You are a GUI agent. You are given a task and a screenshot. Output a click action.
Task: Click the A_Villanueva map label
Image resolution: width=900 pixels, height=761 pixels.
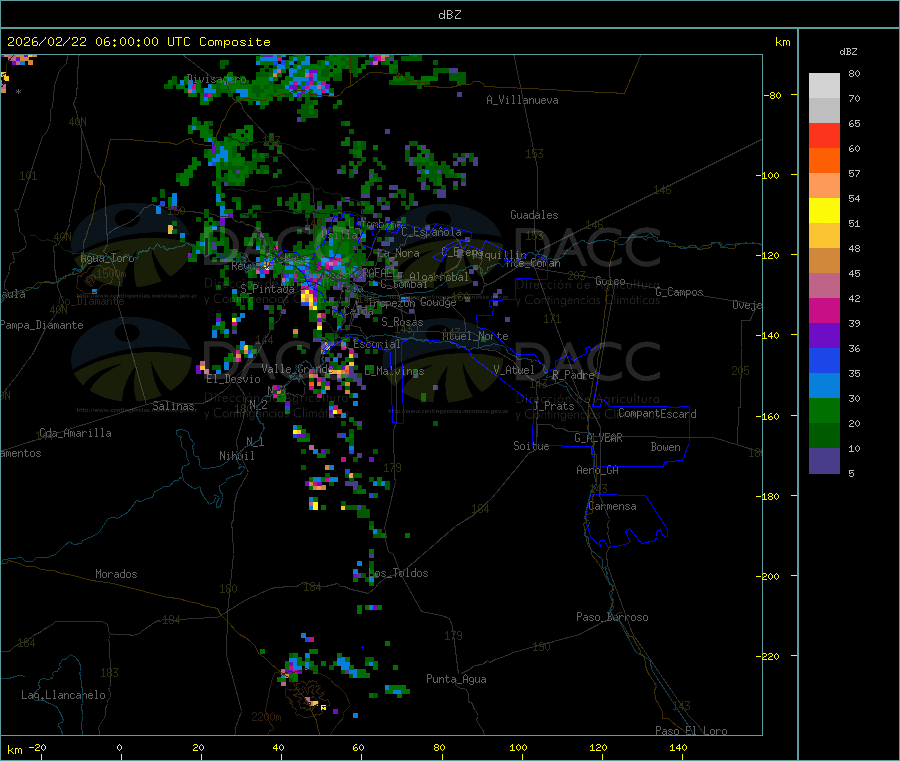click(522, 100)
